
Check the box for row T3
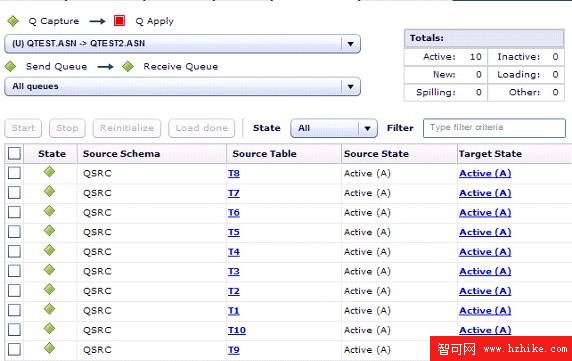(x=14, y=271)
